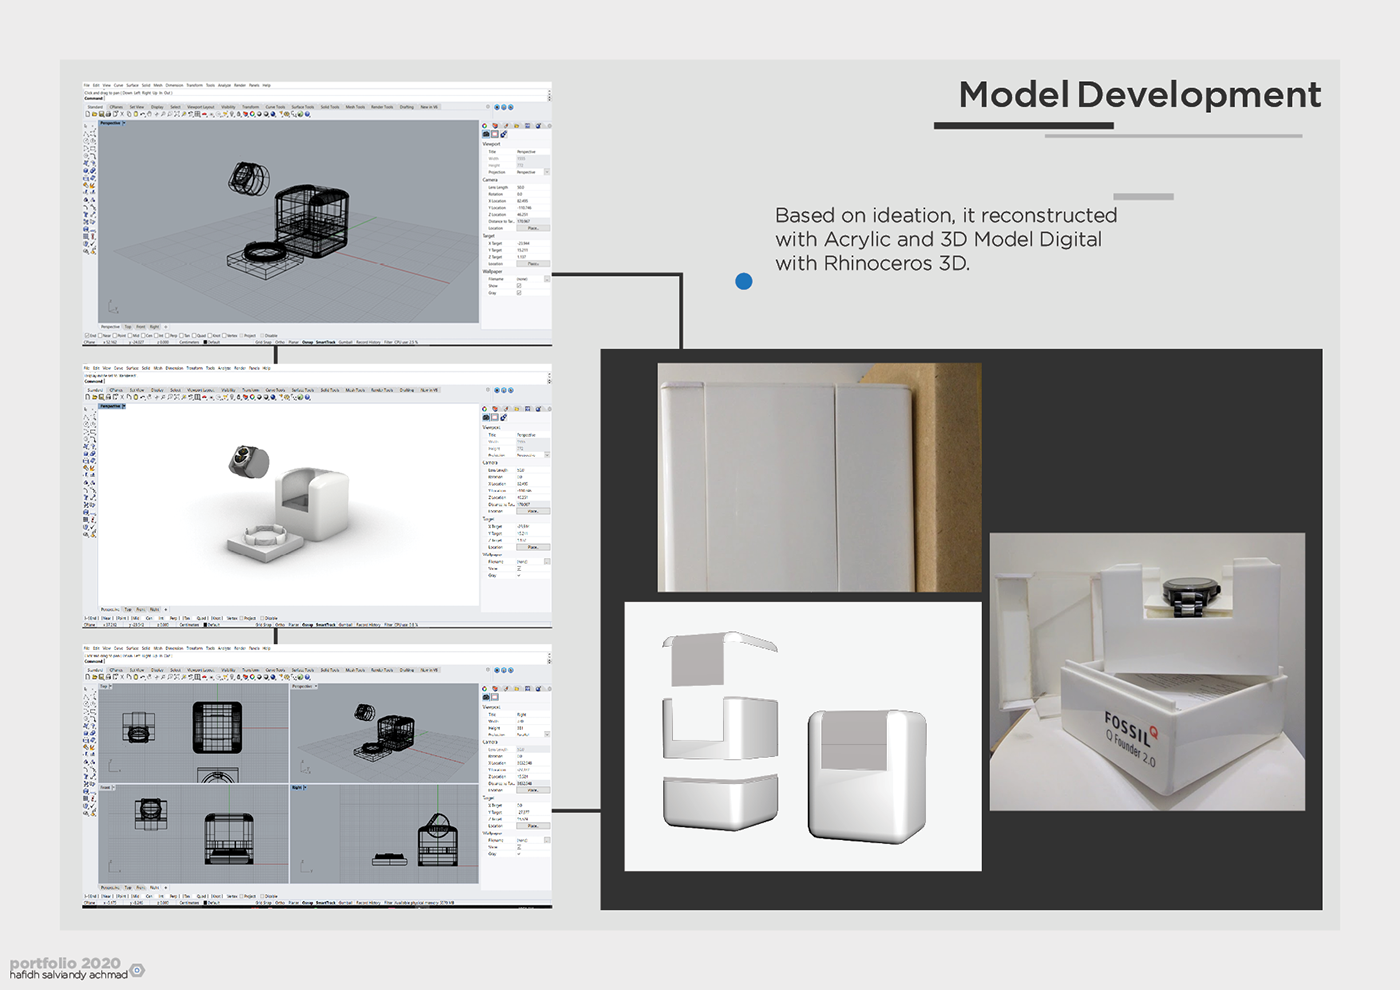Image resolution: width=1400 pixels, height=990 pixels.
Task: Uncheck Wallpaper Show checkbox in top Rhino window
Action: 519,286
